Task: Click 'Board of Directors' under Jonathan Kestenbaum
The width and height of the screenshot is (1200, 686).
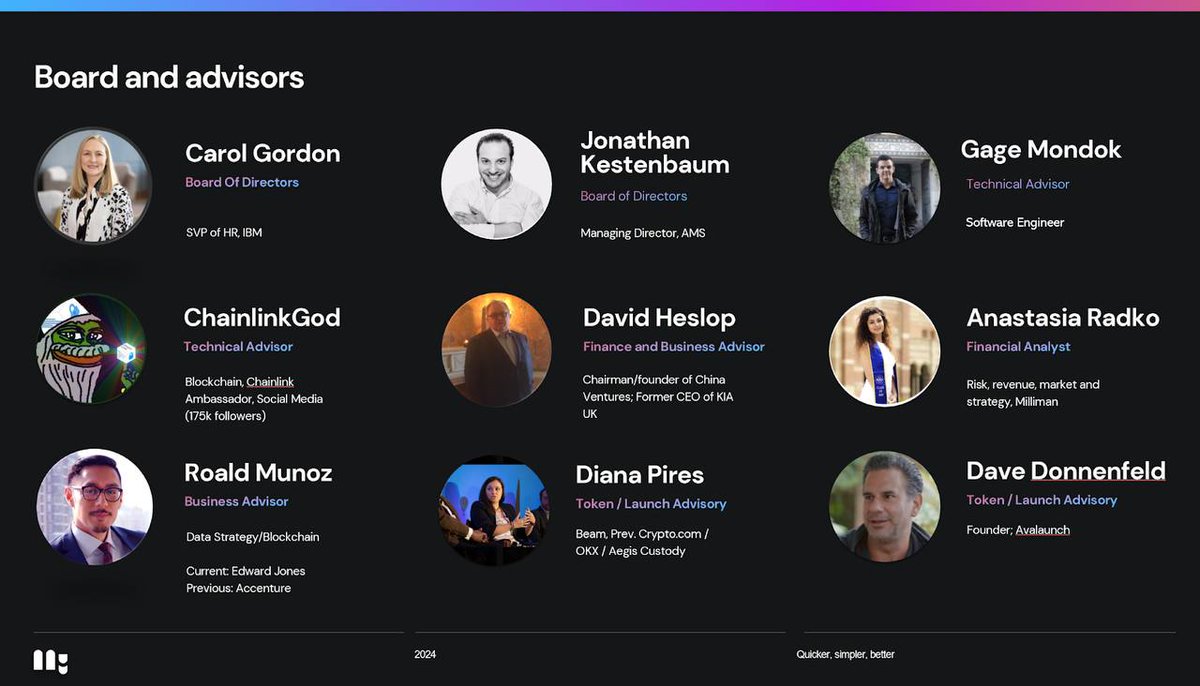Action: tap(634, 196)
